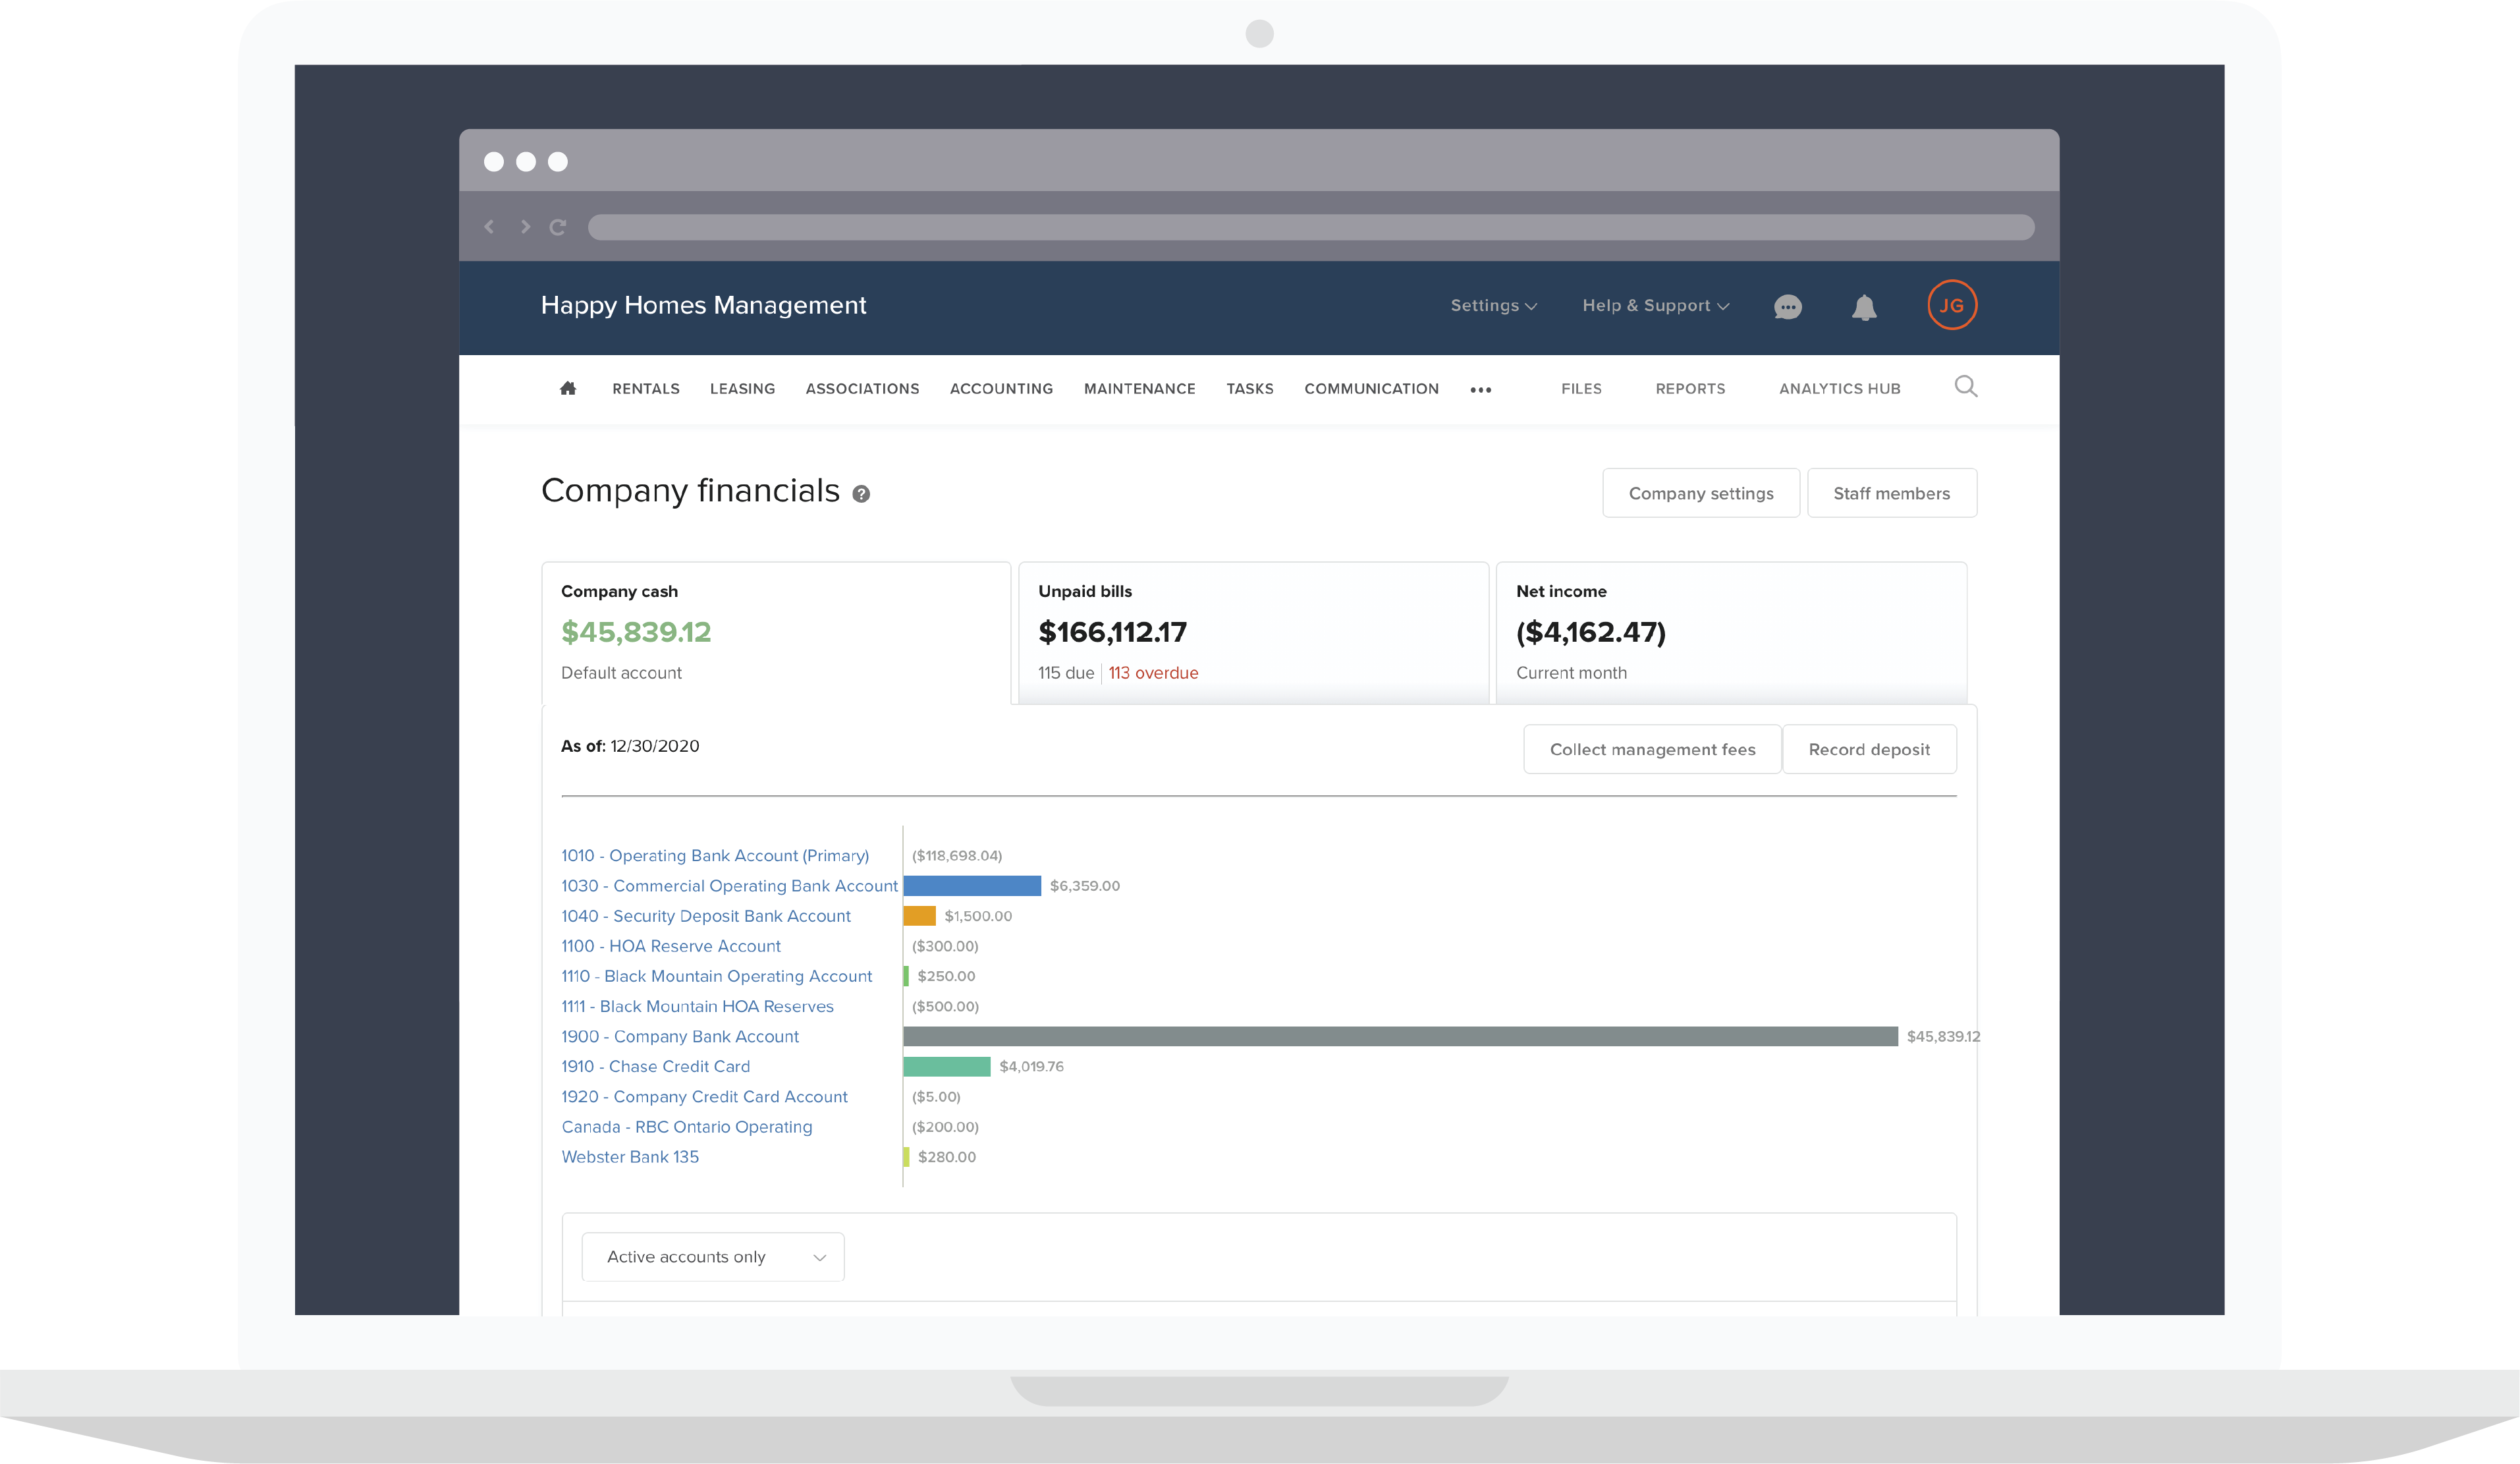The height and width of the screenshot is (1464, 2520).
Task: Click the $45,839.12 company cash amount
Action: coord(636,632)
